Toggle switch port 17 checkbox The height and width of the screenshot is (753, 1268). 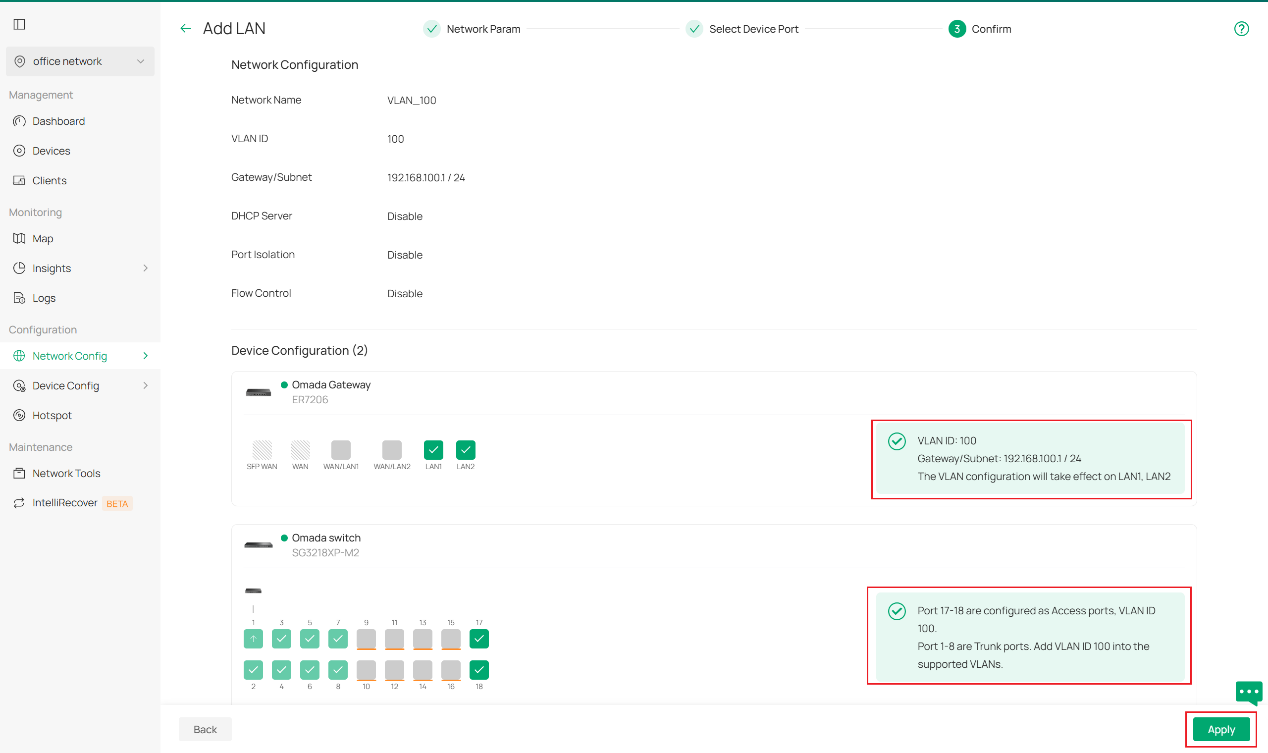point(479,639)
